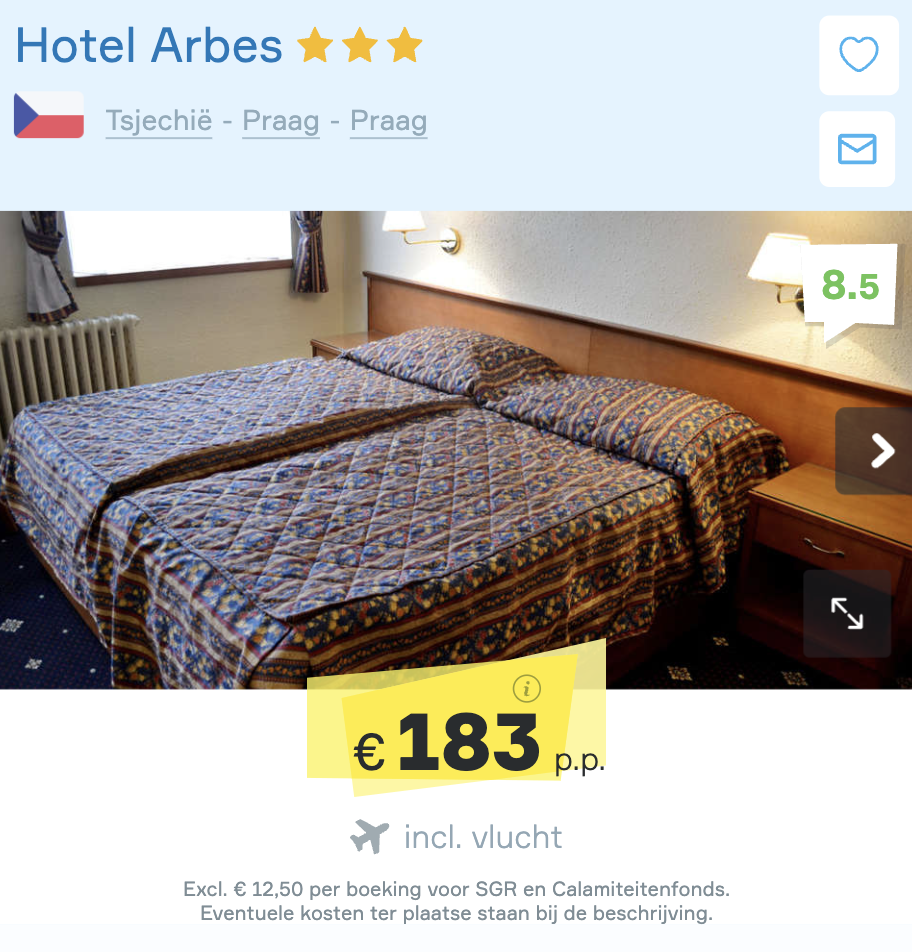Click the middle gold star

[x=360, y=45]
